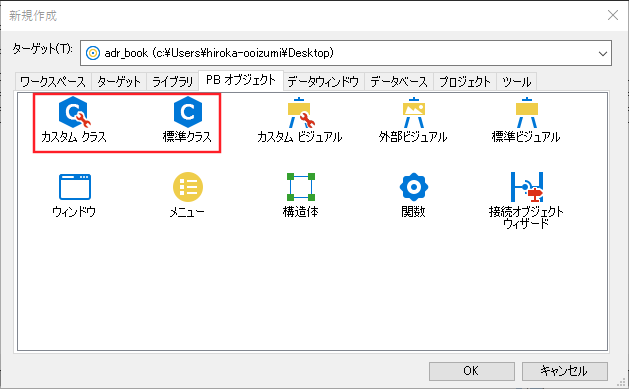Switch to the データベース tab
Viewport: 629px width, 389px height.
399,82
